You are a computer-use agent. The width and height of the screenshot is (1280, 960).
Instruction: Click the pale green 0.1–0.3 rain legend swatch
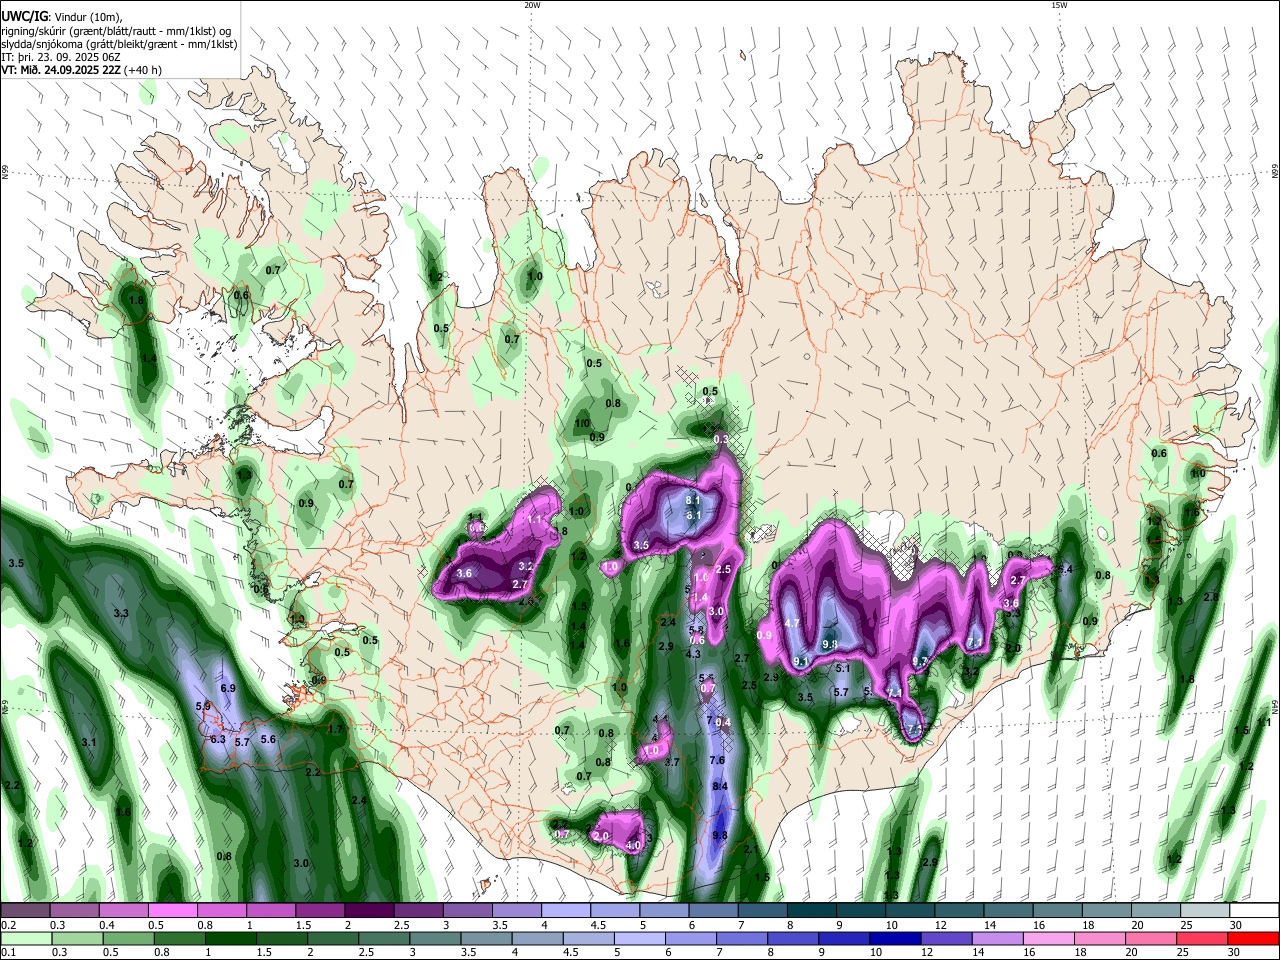(25, 939)
